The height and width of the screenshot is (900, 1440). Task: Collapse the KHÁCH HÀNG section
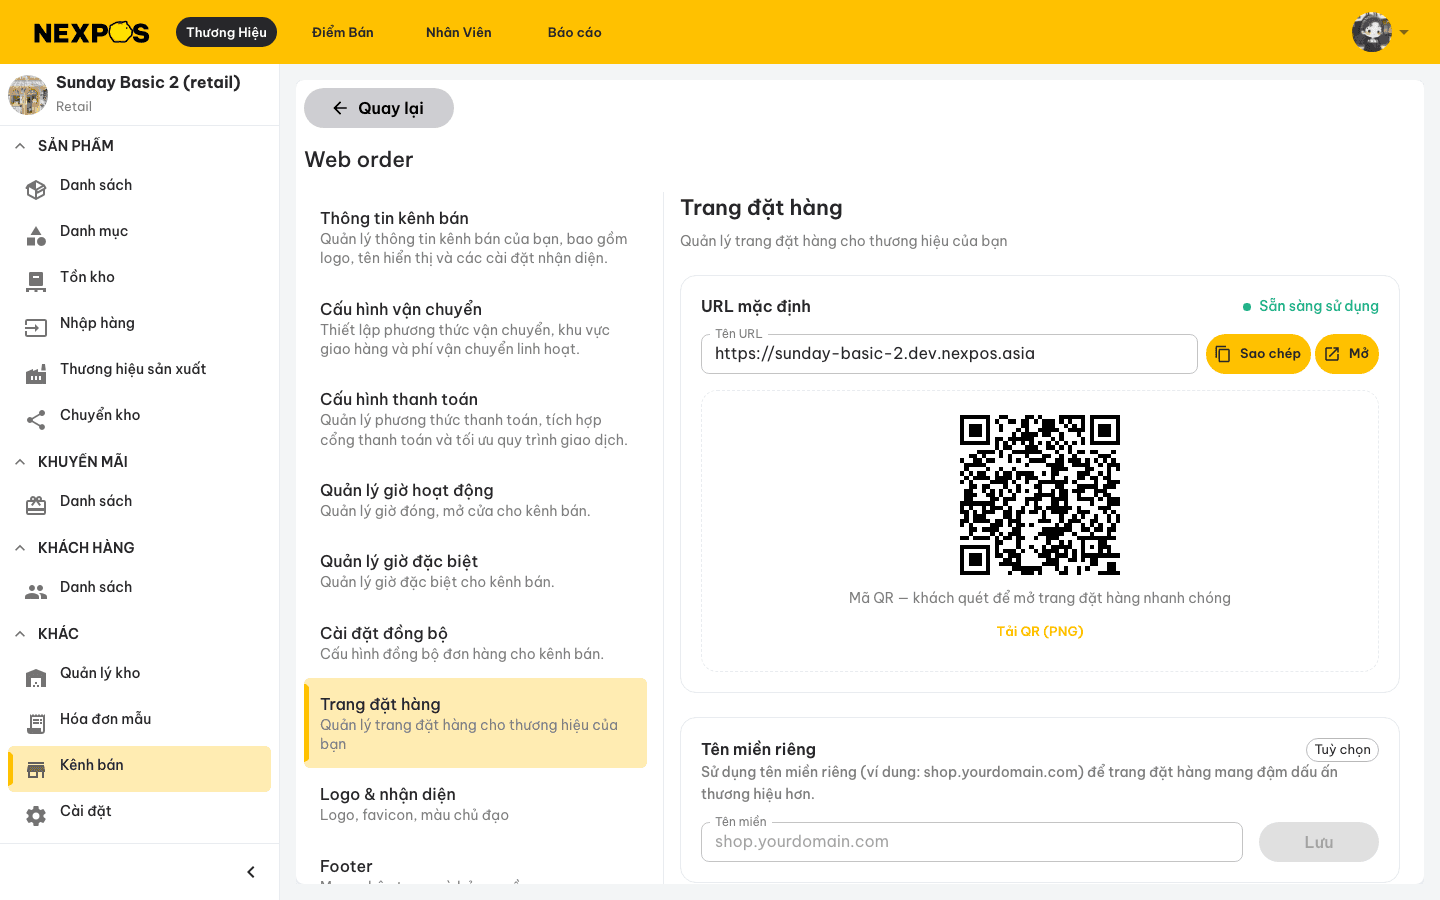point(20,548)
